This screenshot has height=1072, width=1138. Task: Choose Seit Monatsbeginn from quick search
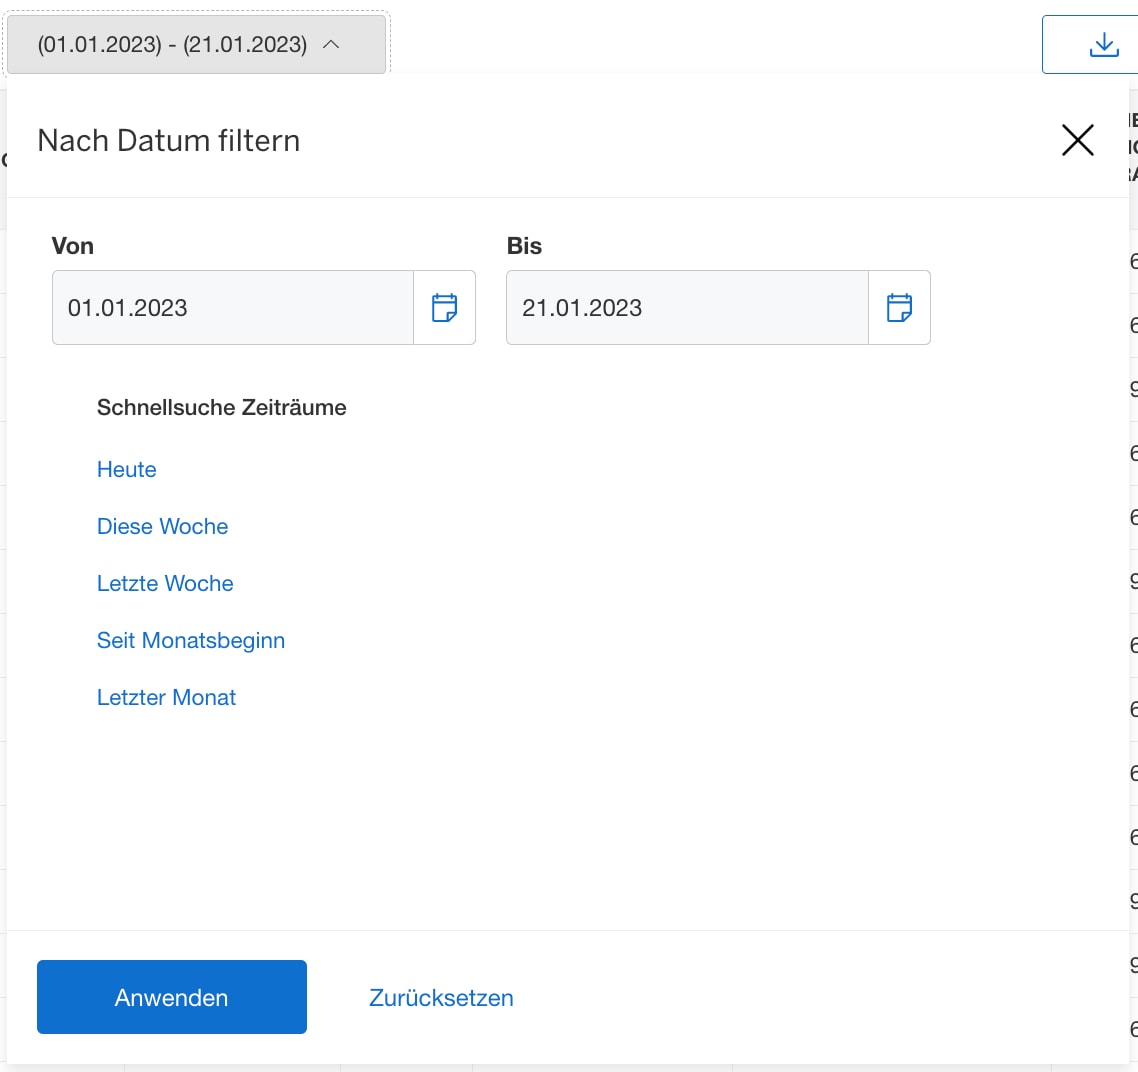coord(191,640)
